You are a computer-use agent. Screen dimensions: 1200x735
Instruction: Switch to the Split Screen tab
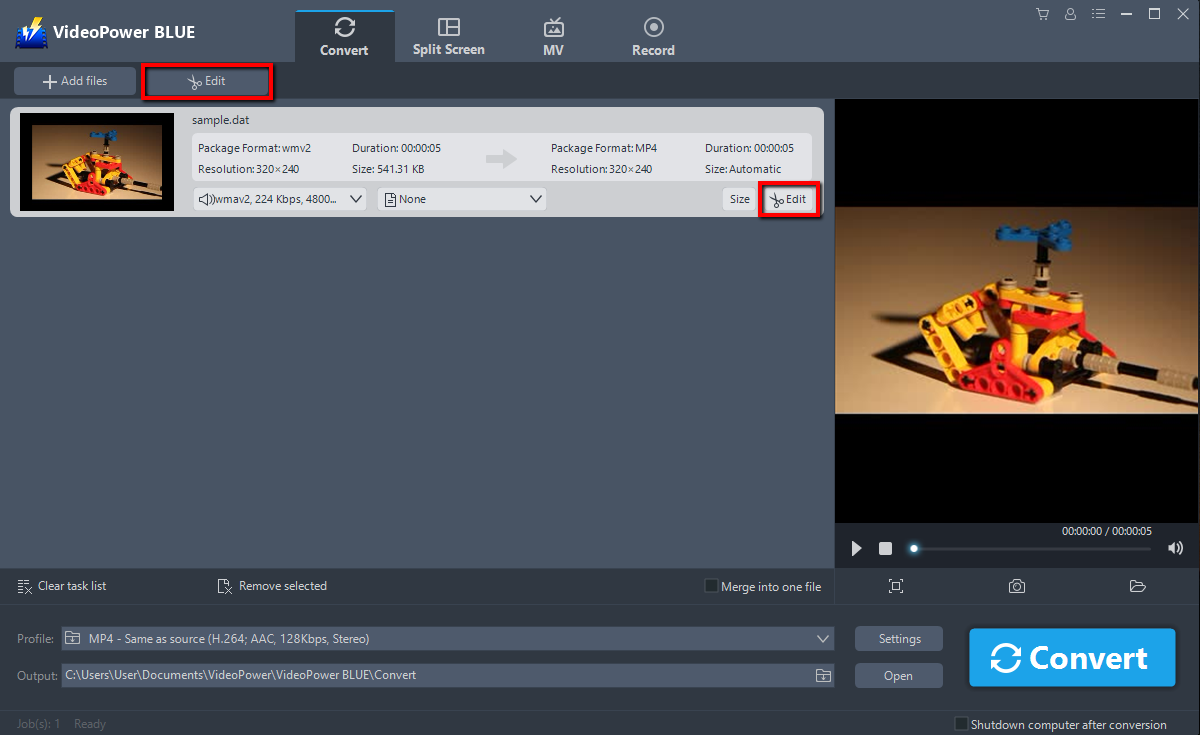[448, 34]
